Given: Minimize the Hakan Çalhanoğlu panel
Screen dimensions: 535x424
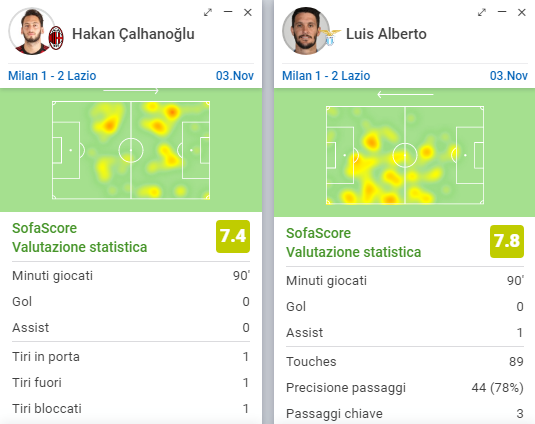Looking at the screenshot, I should click(228, 12).
